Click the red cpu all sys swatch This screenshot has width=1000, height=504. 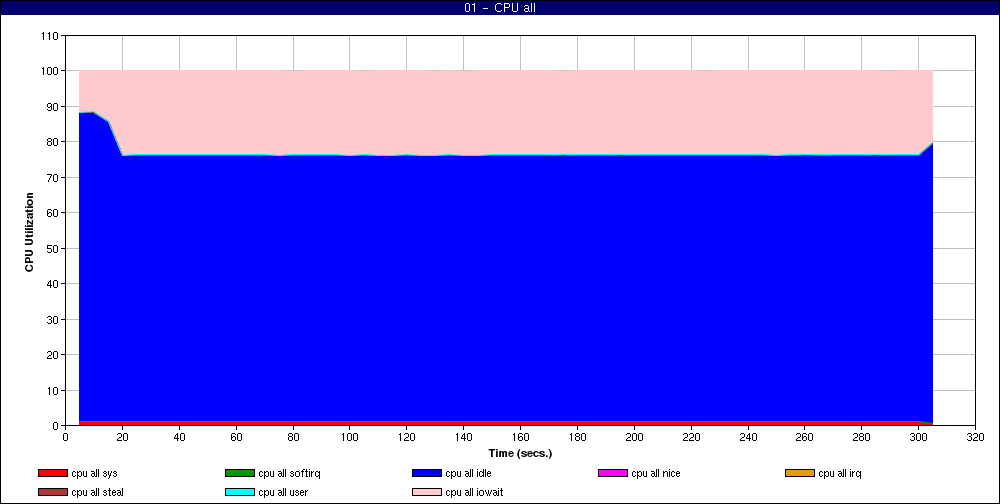(53, 473)
